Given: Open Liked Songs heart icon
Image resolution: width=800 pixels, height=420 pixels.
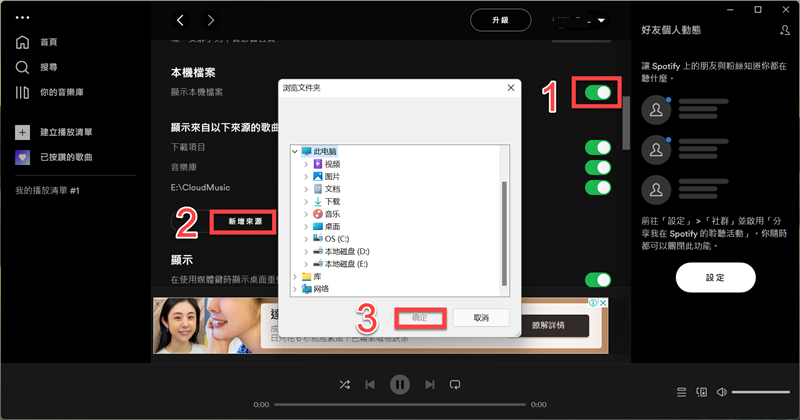Looking at the screenshot, I should click(x=22, y=157).
